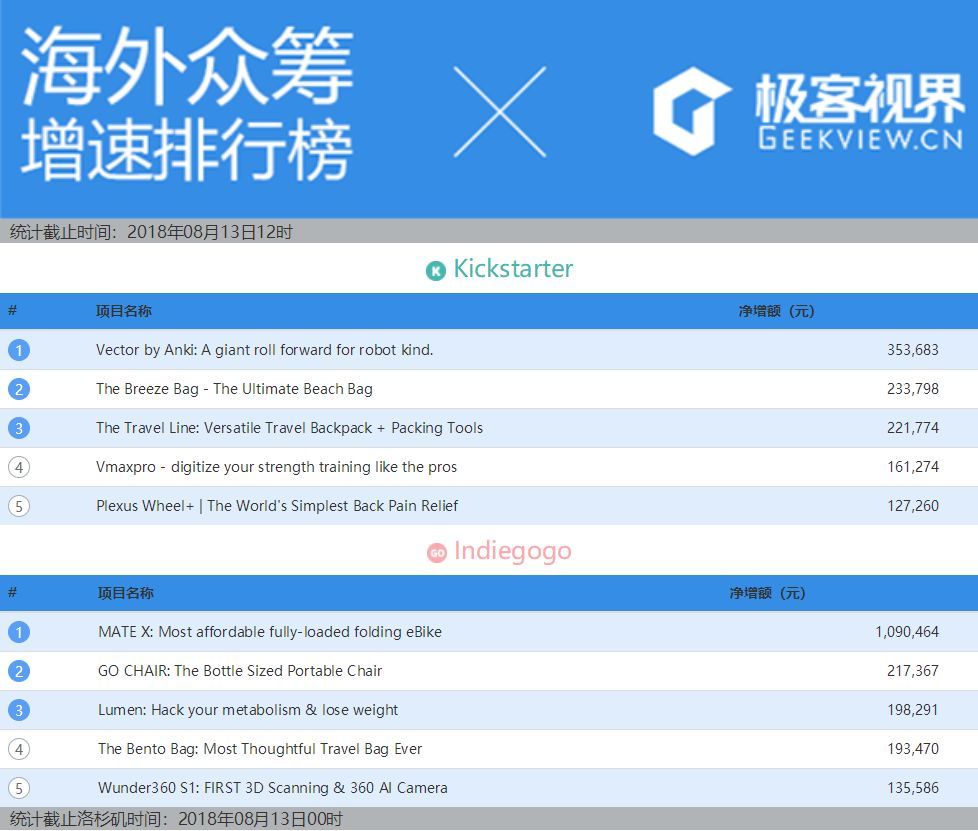Click rank 4 badge beside Vmaxpro
The height and width of the screenshot is (831, 978).
click(x=19, y=467)
